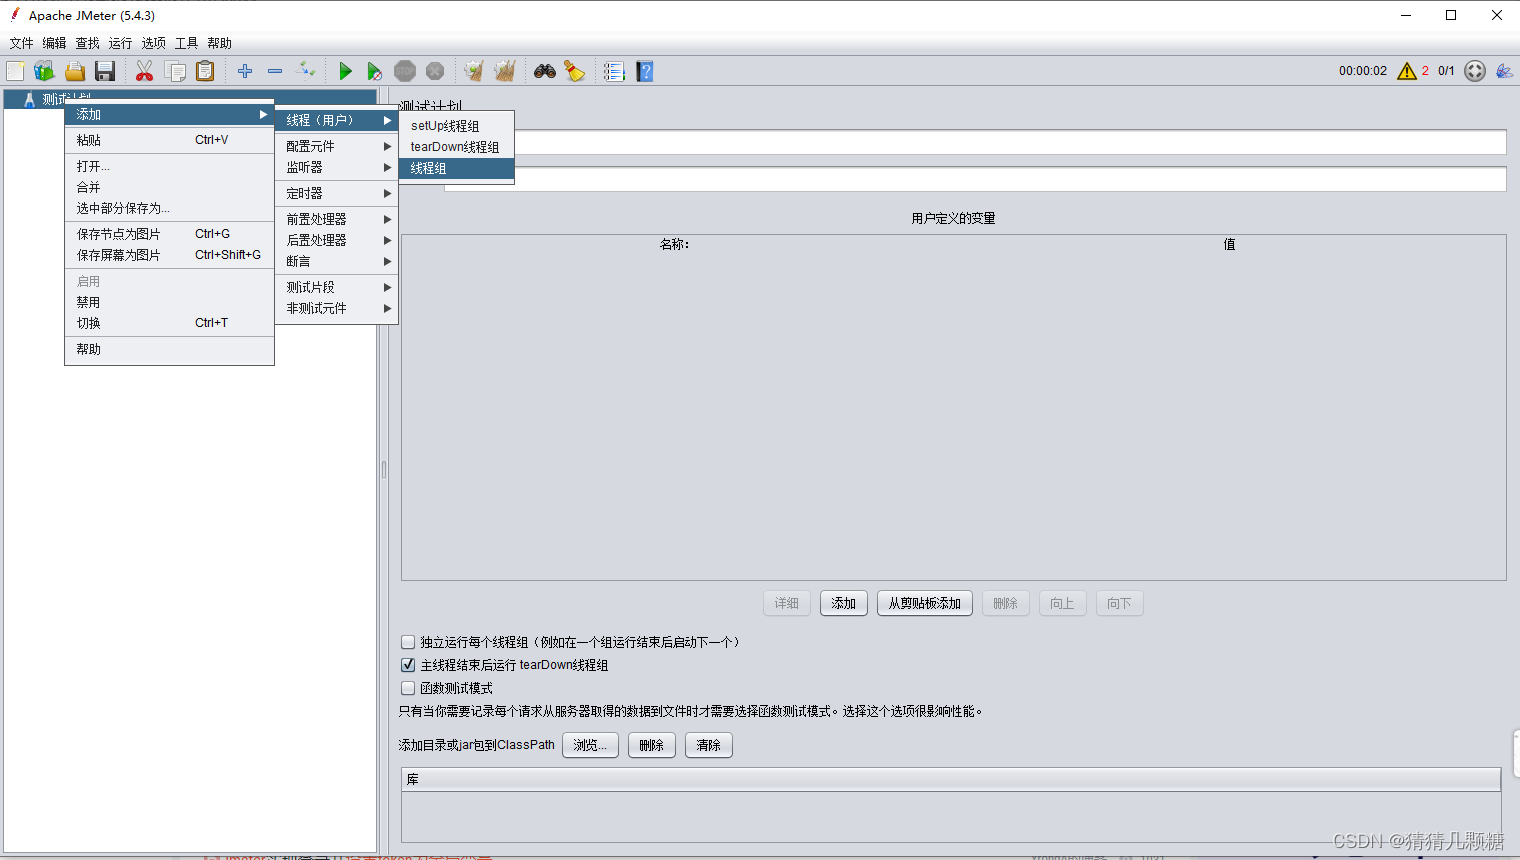Expand 测试片段 submenu

tap(337, 287)
